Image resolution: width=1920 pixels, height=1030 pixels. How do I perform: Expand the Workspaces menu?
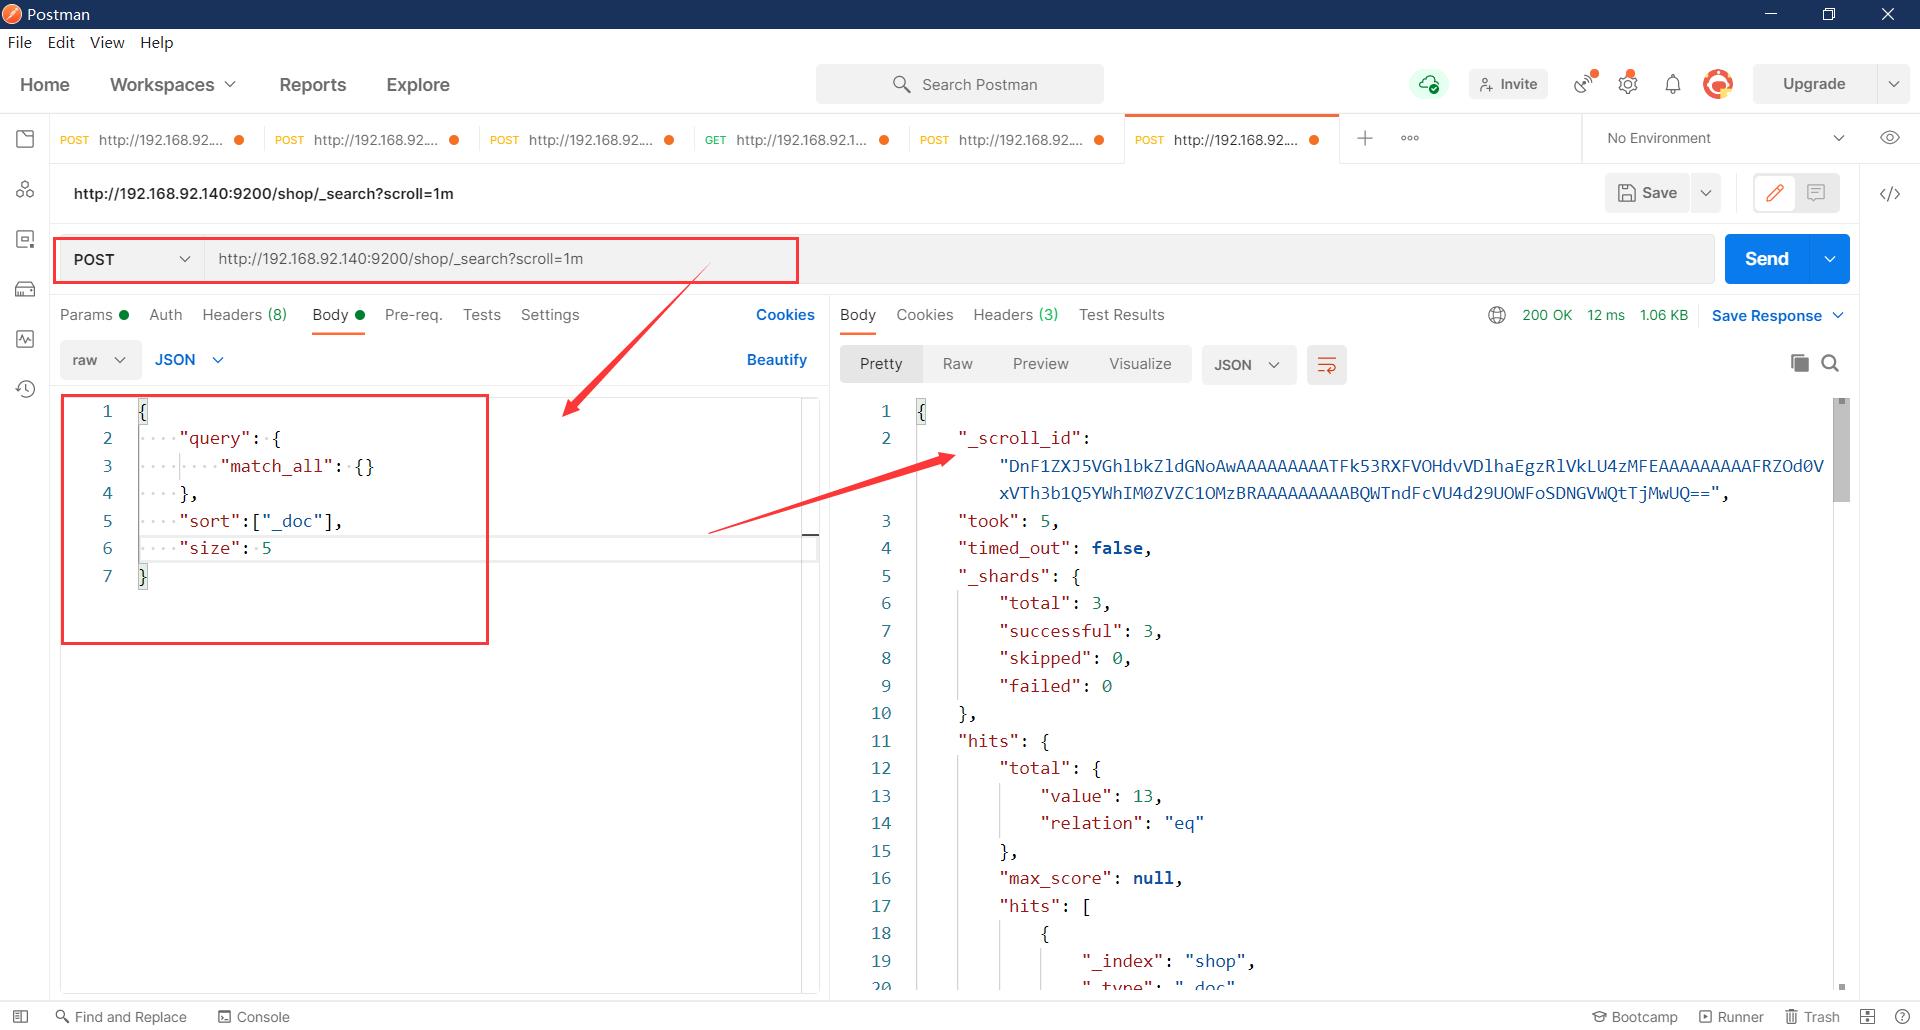tap(173, 85)
